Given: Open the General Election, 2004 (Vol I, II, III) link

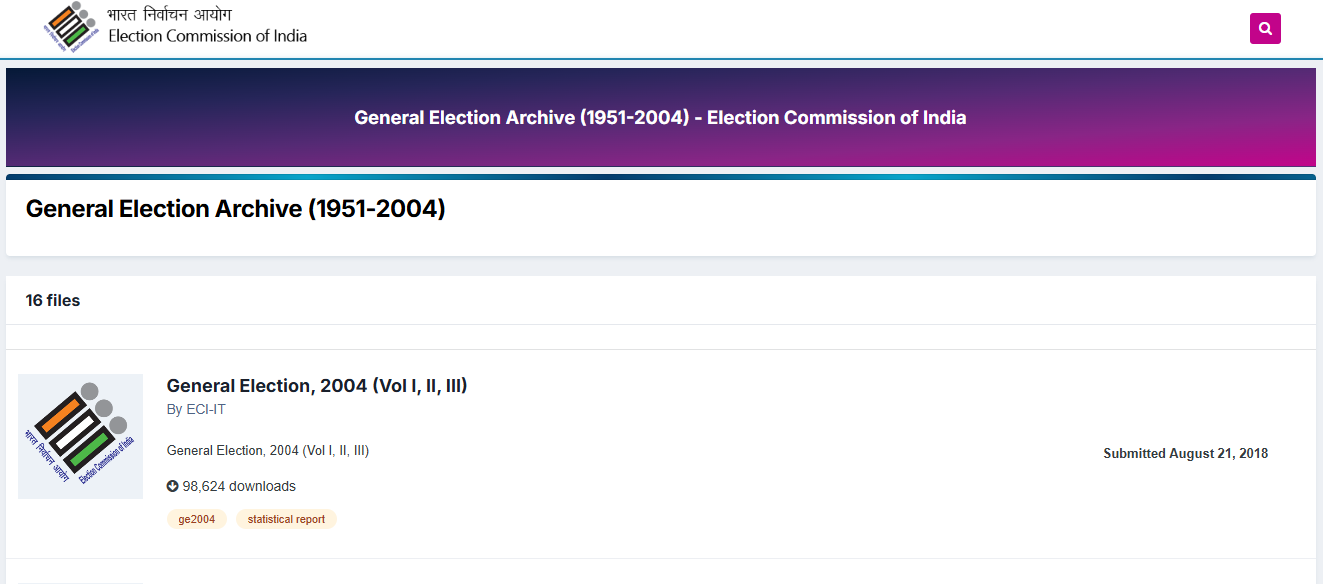Looking at the screenshot, I should pos(316,385).
